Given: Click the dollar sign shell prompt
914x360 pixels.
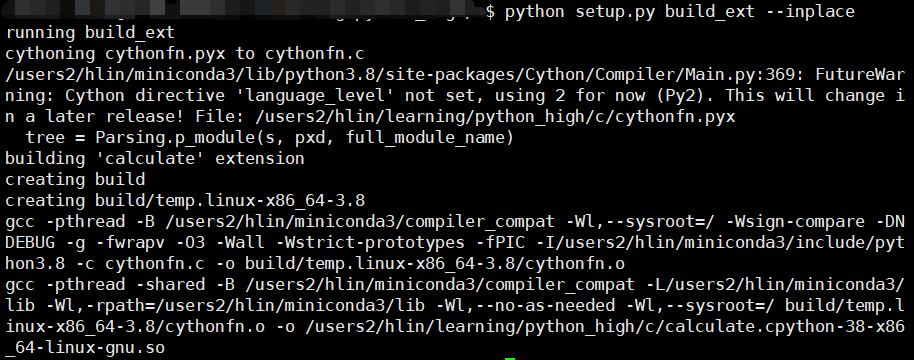Looking at the screenshot, I should [x=490, y=12].
